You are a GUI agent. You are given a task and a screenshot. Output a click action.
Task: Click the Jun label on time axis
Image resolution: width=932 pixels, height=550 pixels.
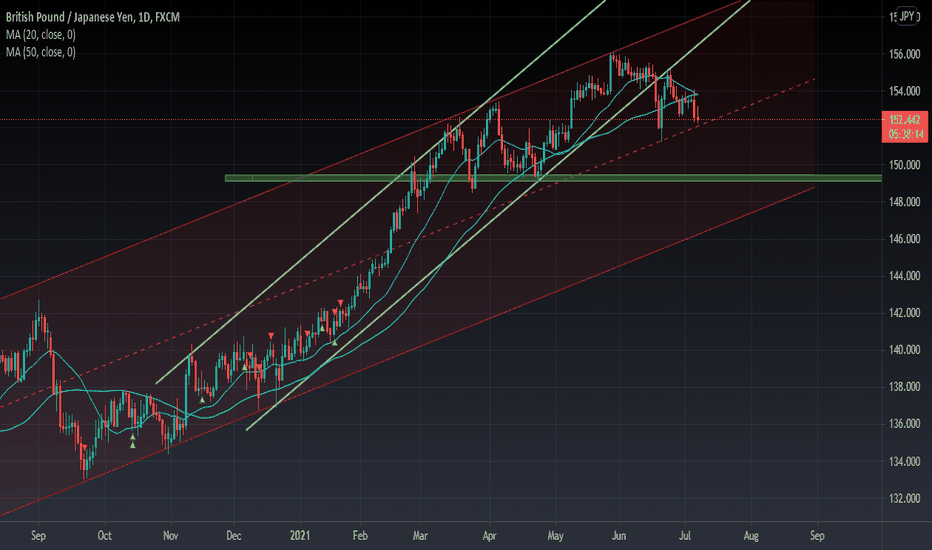tap(619, 536)
